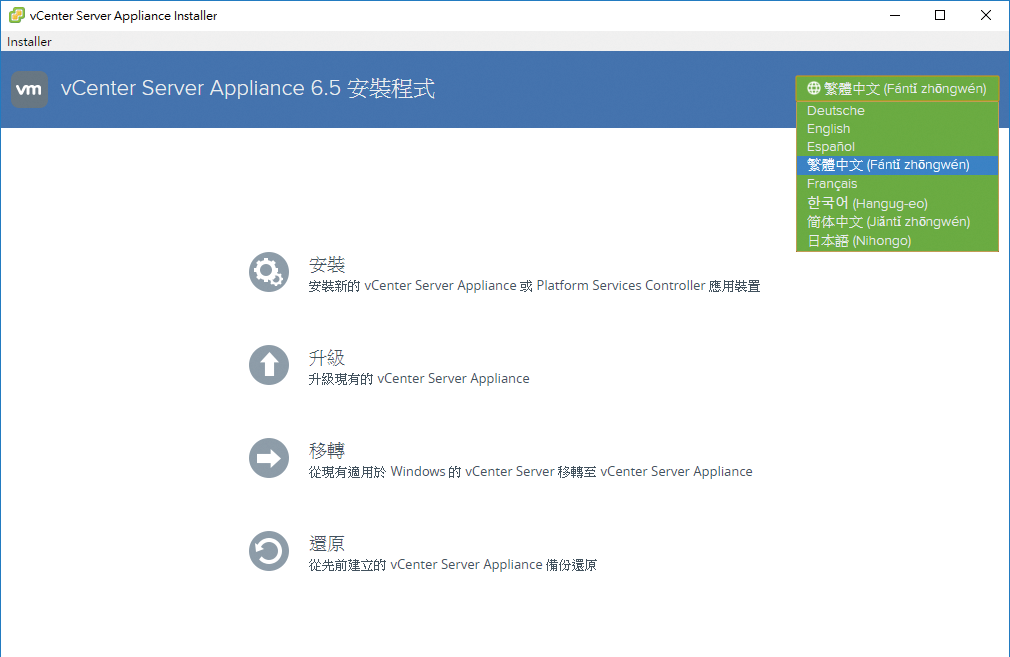Select Français language option
Screen dimensions: 1010x657
point(897,184)
